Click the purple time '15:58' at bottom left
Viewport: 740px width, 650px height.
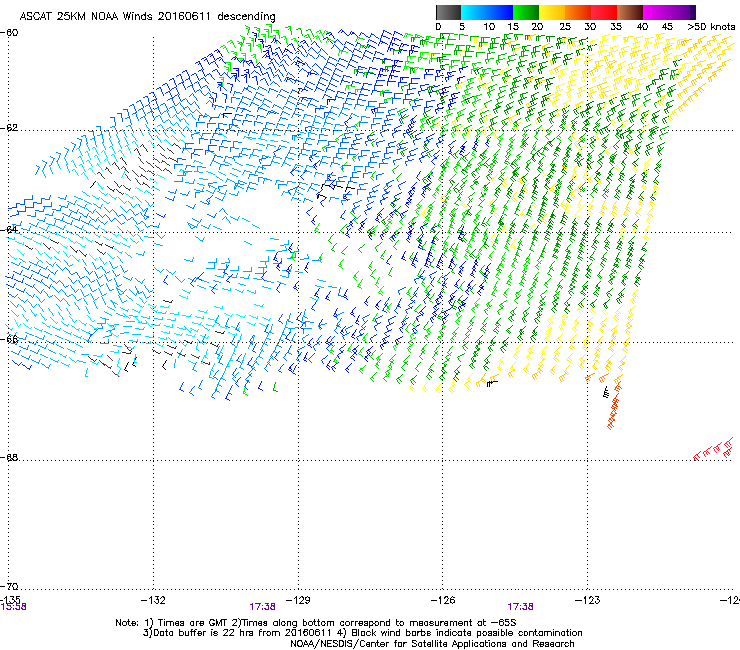13,607
